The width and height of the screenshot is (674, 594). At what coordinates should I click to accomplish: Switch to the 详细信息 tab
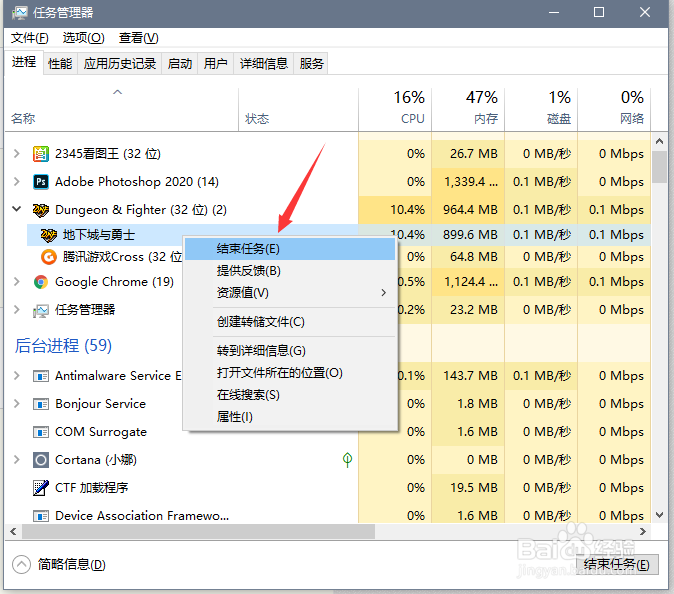pos(263,64)
